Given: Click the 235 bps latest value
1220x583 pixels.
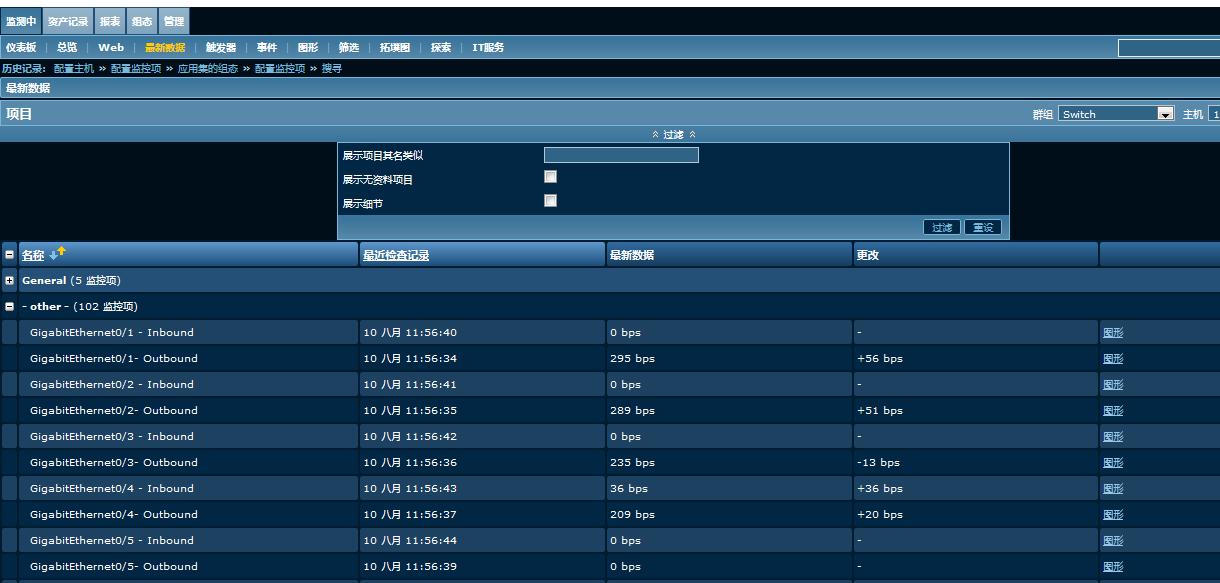Looking at the screenshot, I should (632, 462).
